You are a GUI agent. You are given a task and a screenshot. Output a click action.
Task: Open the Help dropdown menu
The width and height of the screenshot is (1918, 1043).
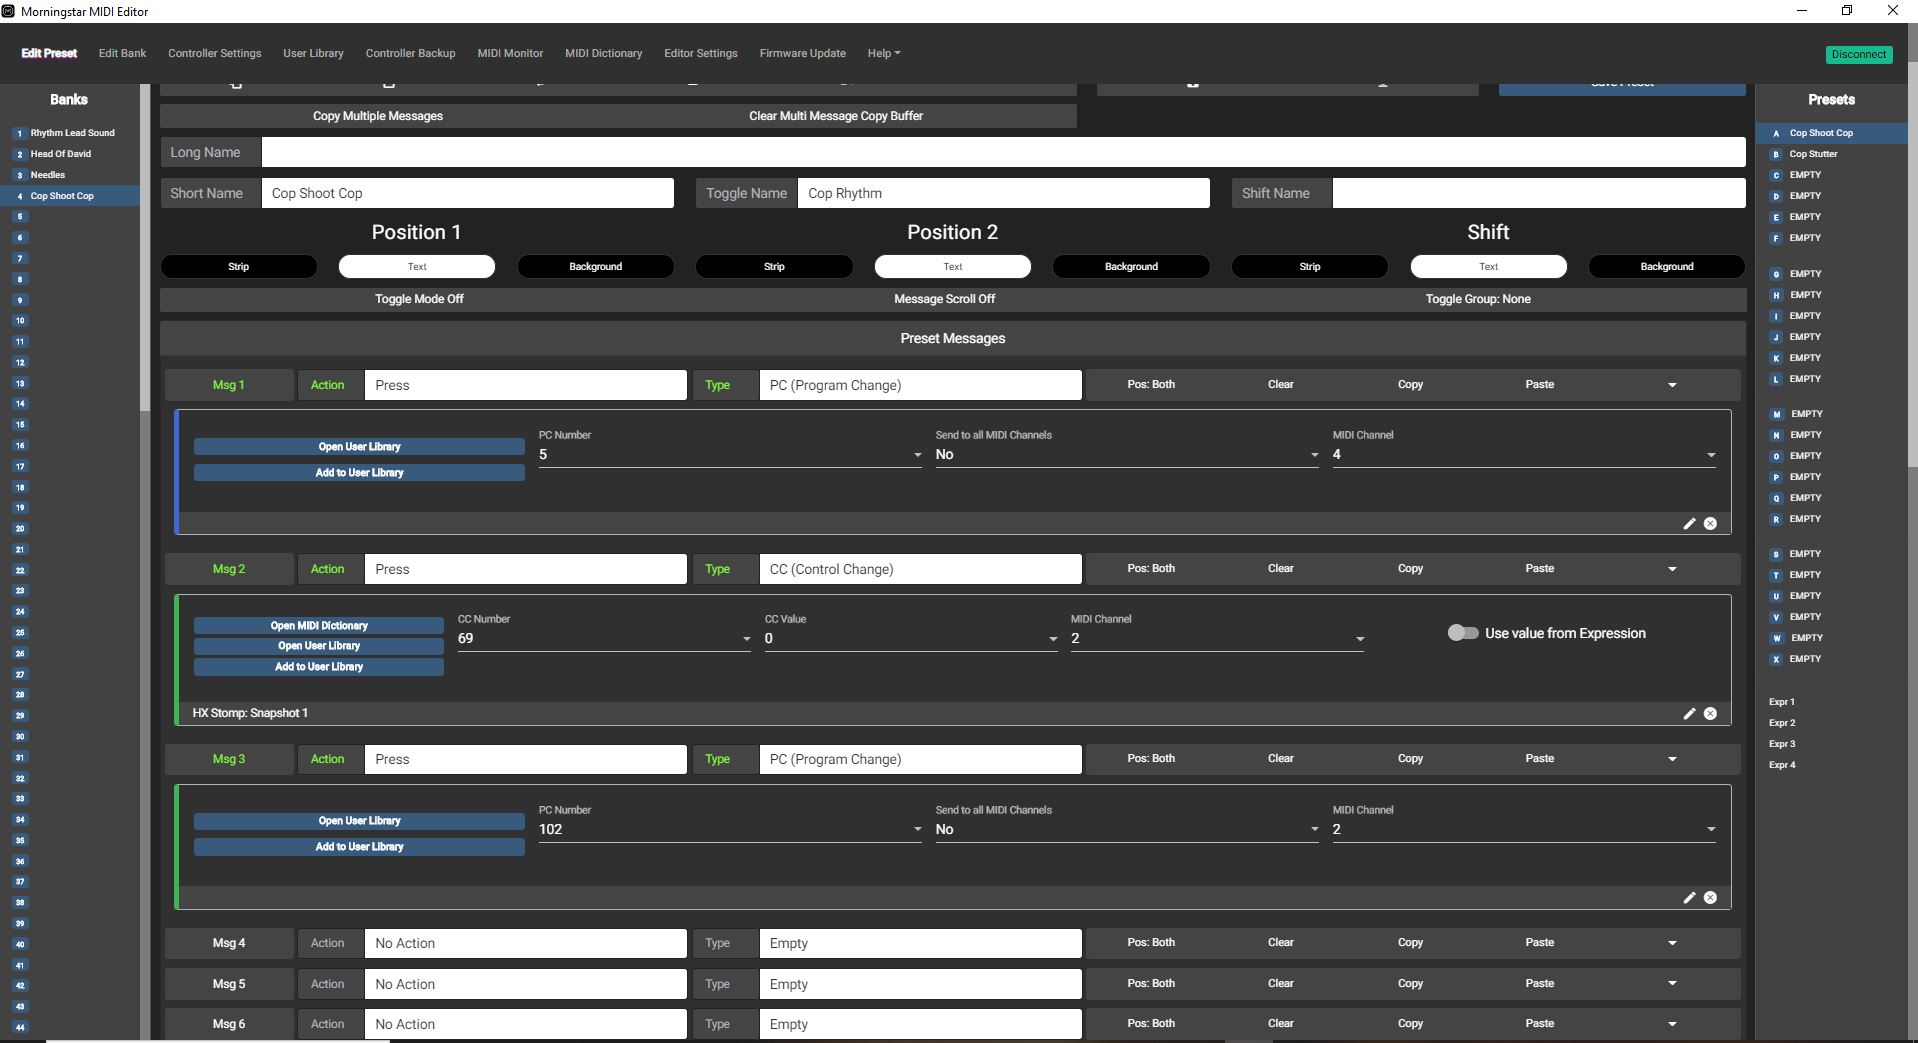point(883,53)
